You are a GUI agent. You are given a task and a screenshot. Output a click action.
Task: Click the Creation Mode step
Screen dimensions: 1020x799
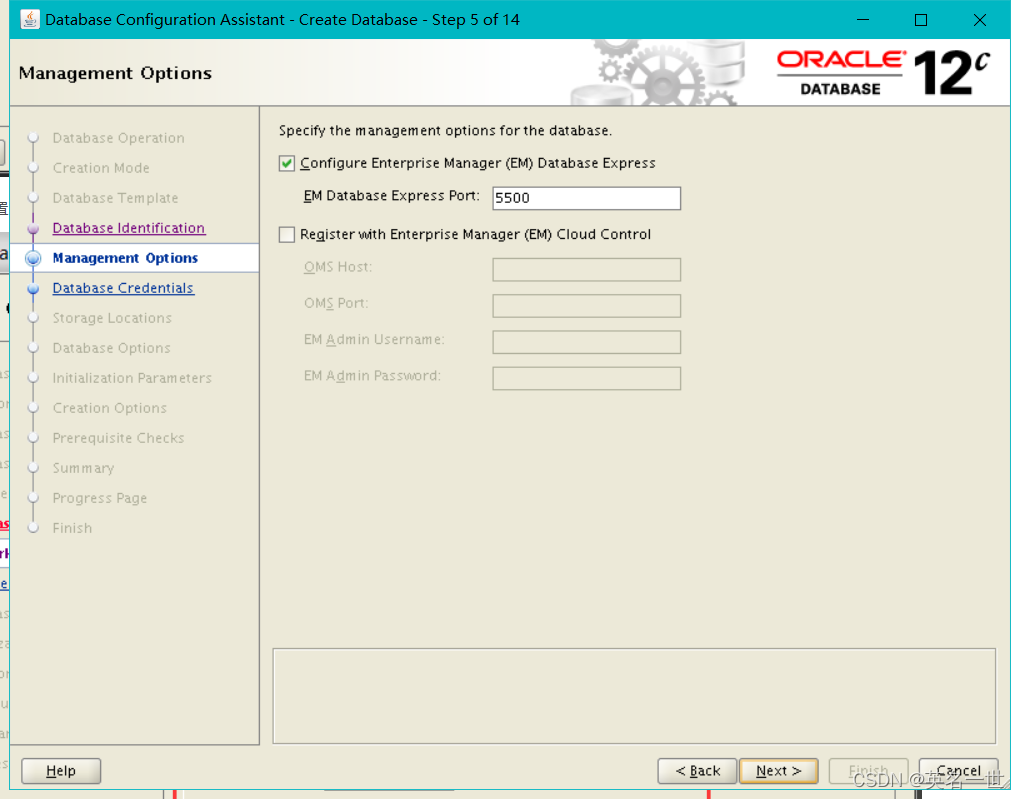coord(101,168)
